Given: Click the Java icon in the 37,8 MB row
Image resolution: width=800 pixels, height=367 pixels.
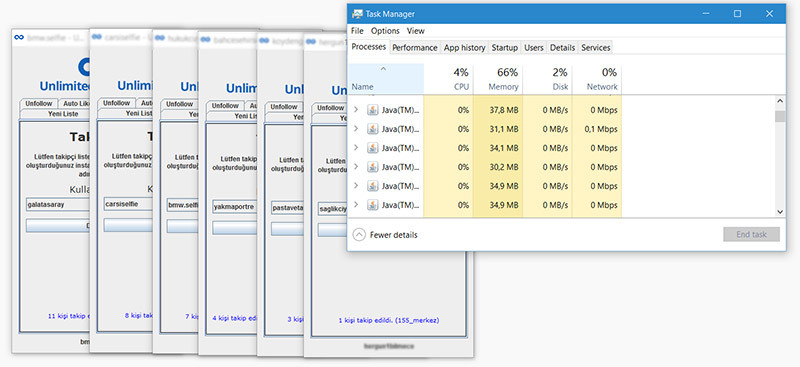Looking at the screenshot, I should pyautogui.click(x=373, y=110).
